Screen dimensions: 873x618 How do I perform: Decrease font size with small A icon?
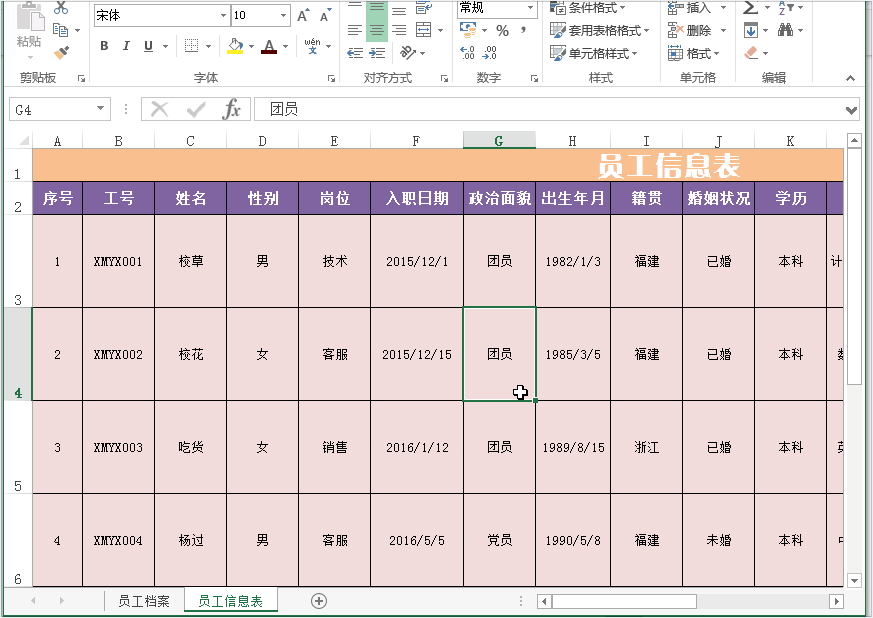point(325,16)
